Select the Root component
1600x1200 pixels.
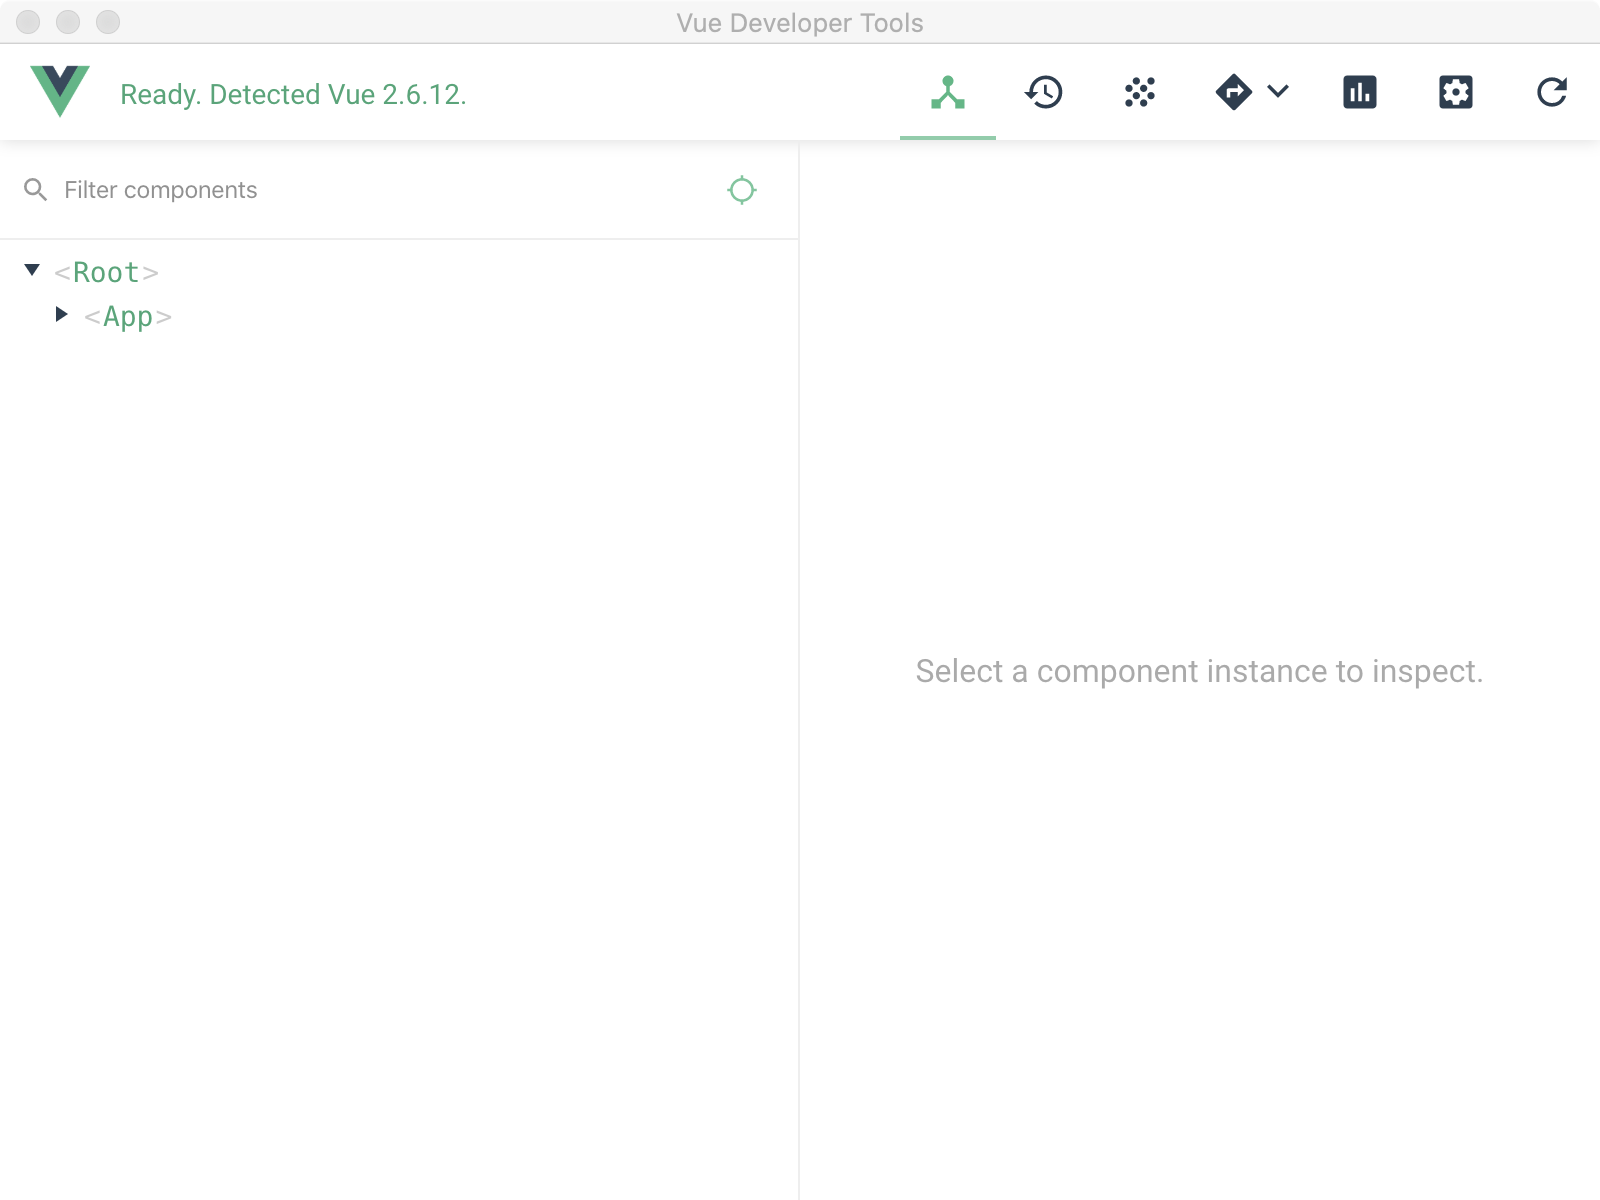[106, 272]
